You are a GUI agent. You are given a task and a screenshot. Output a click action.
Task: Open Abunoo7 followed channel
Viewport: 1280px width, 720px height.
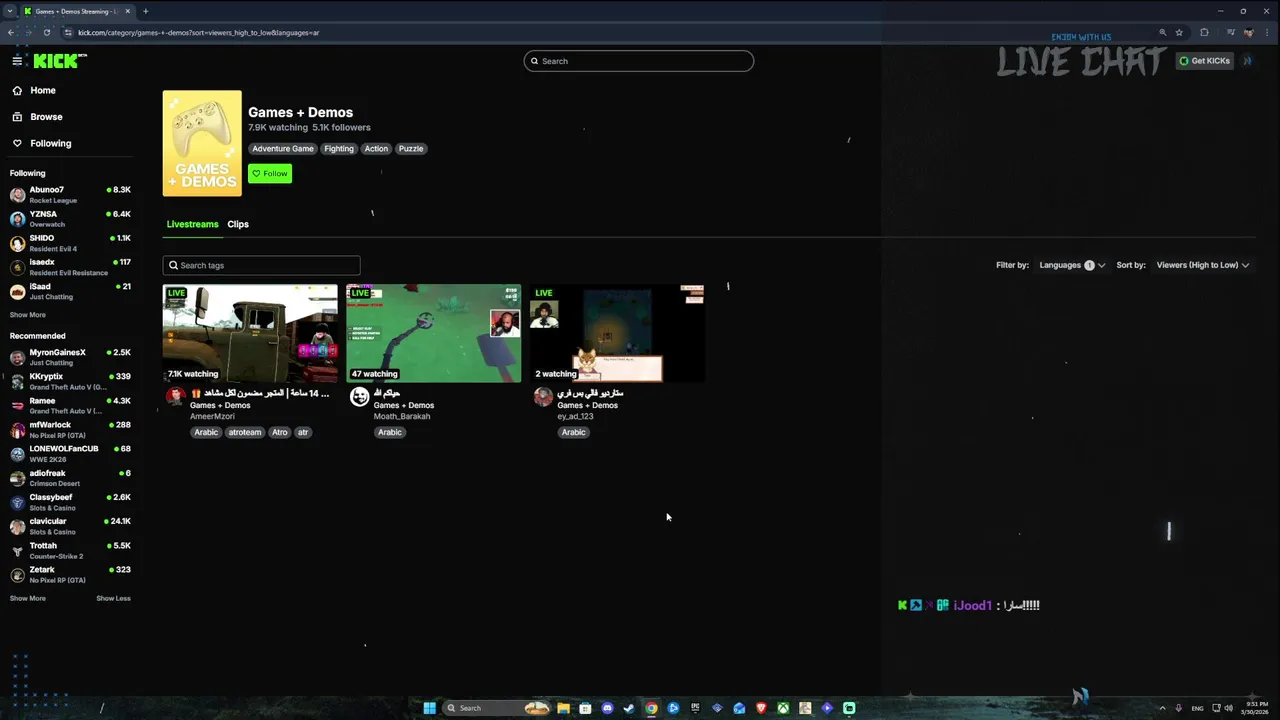point(70,194)
